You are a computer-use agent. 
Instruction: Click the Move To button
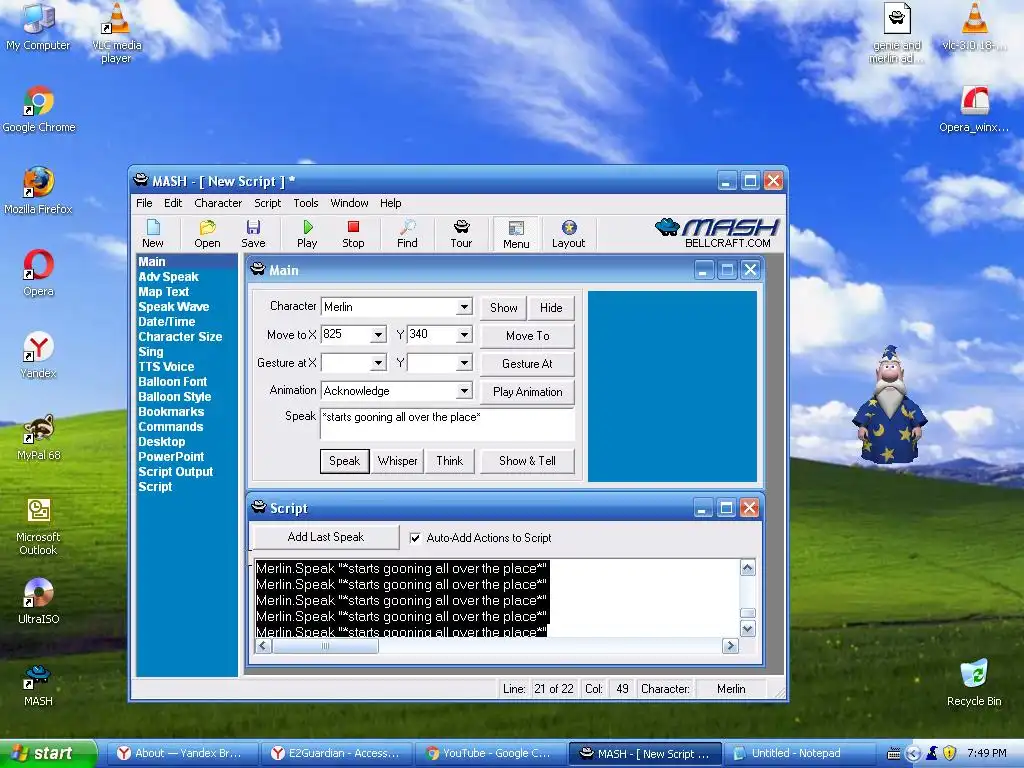[528, 336]
